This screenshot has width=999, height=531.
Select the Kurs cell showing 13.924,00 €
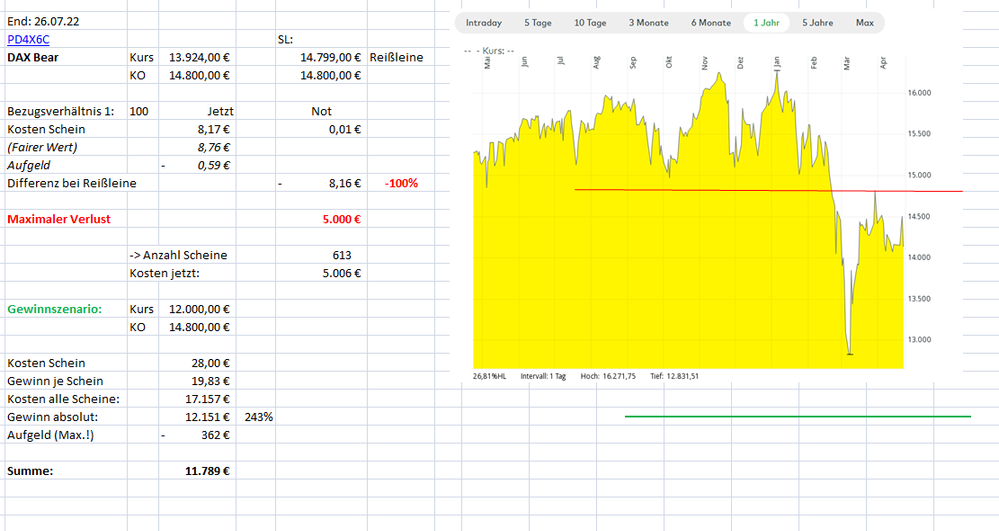[x=200, y=57]
